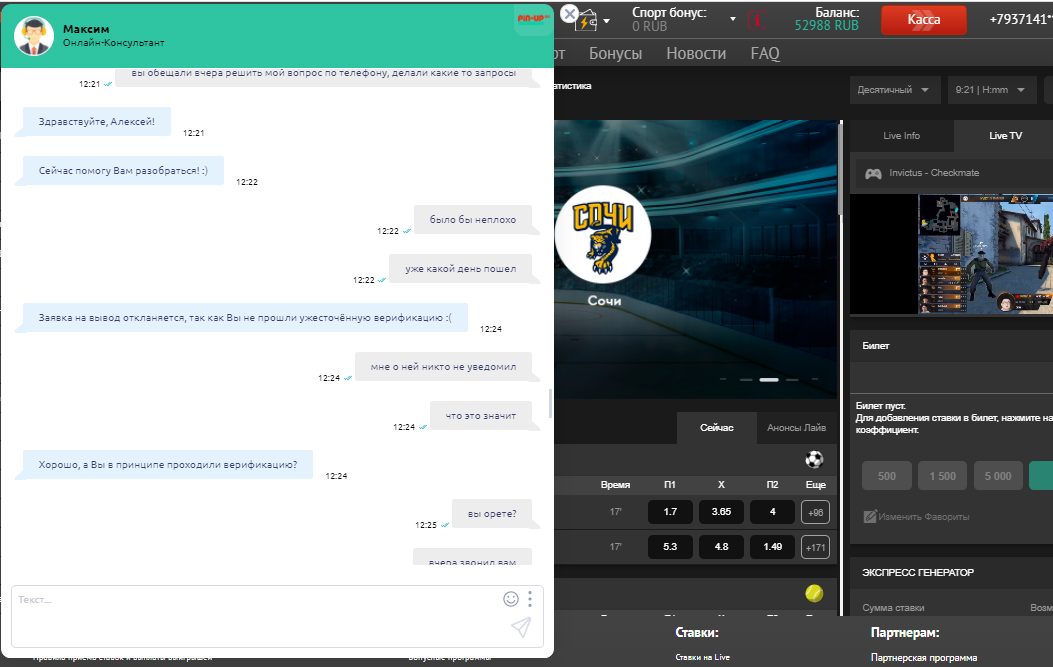The image size is (1053, 667).
Task: Select the tennis ball sport icon
Action: point(815,593)
